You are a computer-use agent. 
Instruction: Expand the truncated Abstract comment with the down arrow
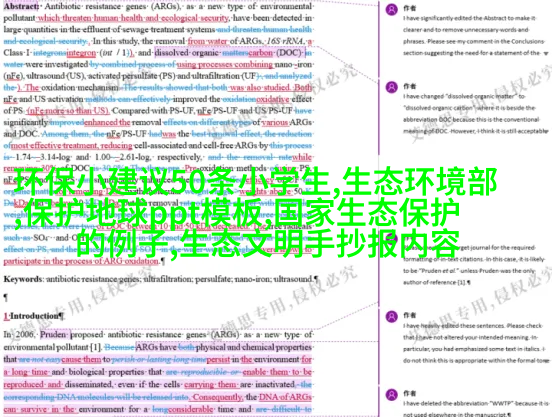point(546,54)
